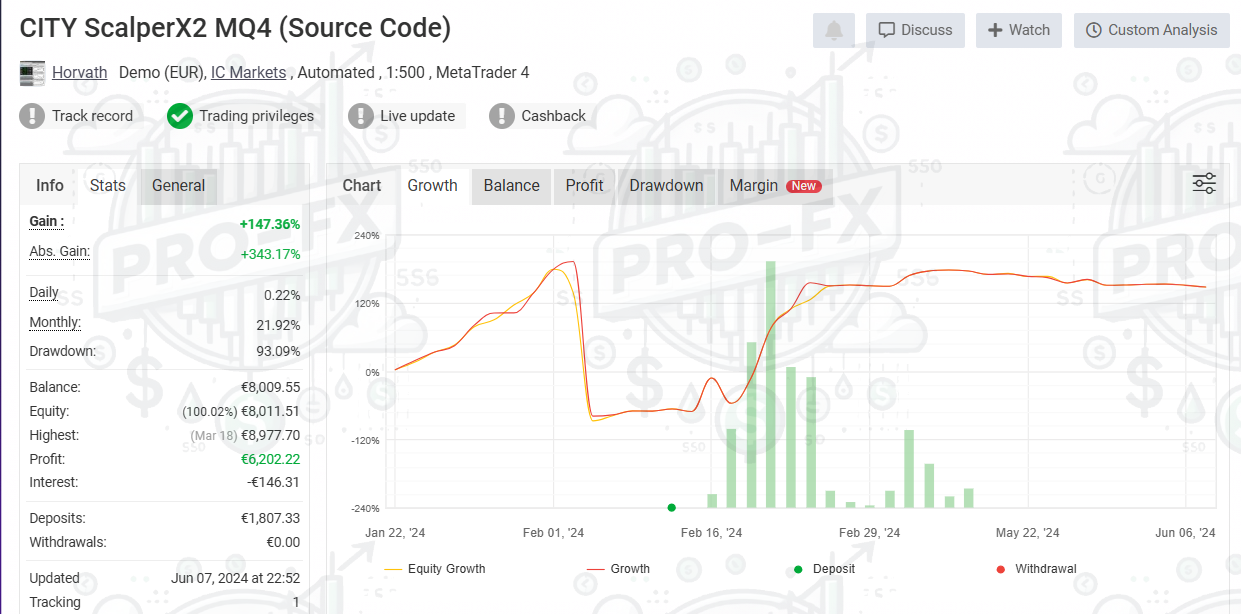Open the chart settings sliders icon
This screenshot has height=614, width=1241.
[1204, 183]
